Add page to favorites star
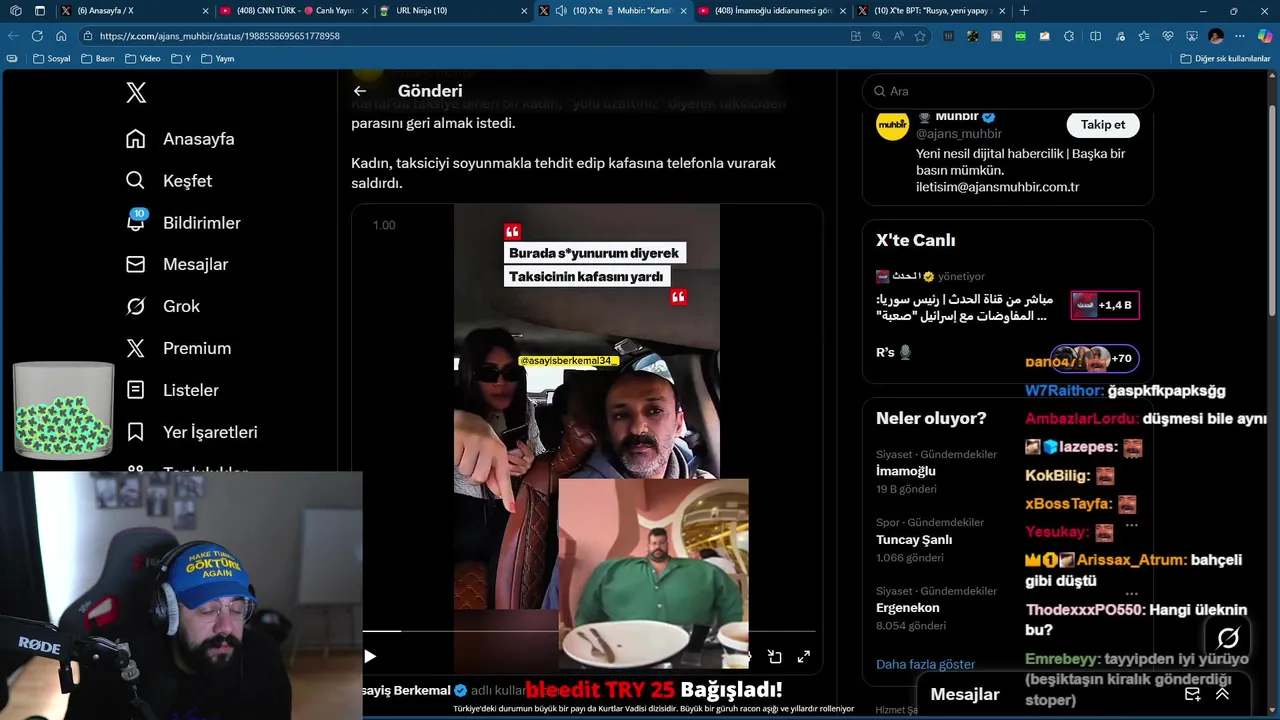Image resolution: width=1280 pixels, height=720 pixels. point(920,36)
